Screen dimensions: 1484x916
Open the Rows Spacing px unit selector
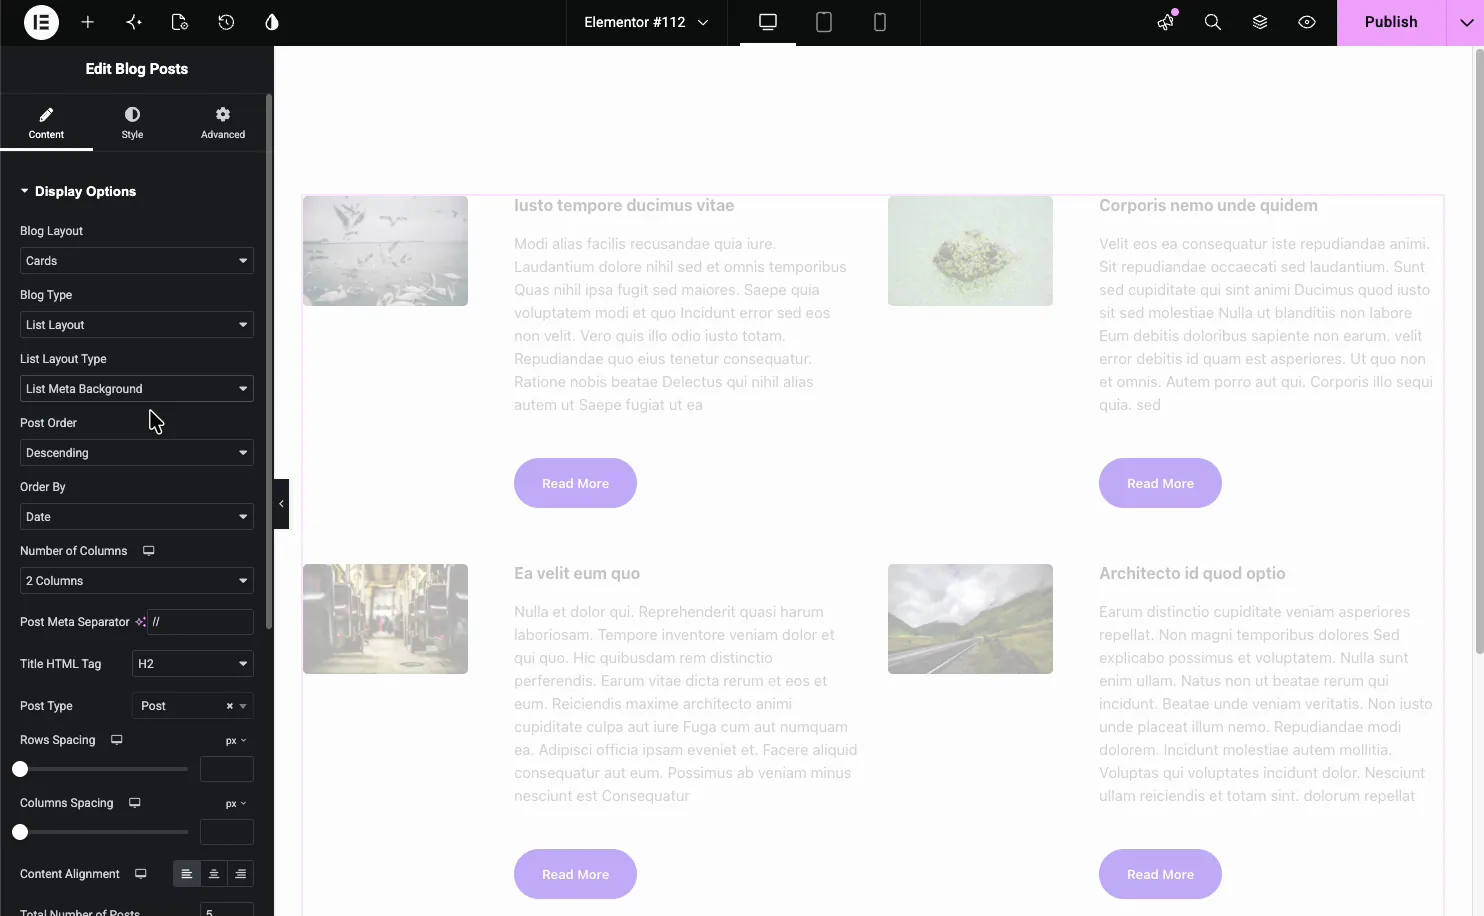tap(236, 741)
